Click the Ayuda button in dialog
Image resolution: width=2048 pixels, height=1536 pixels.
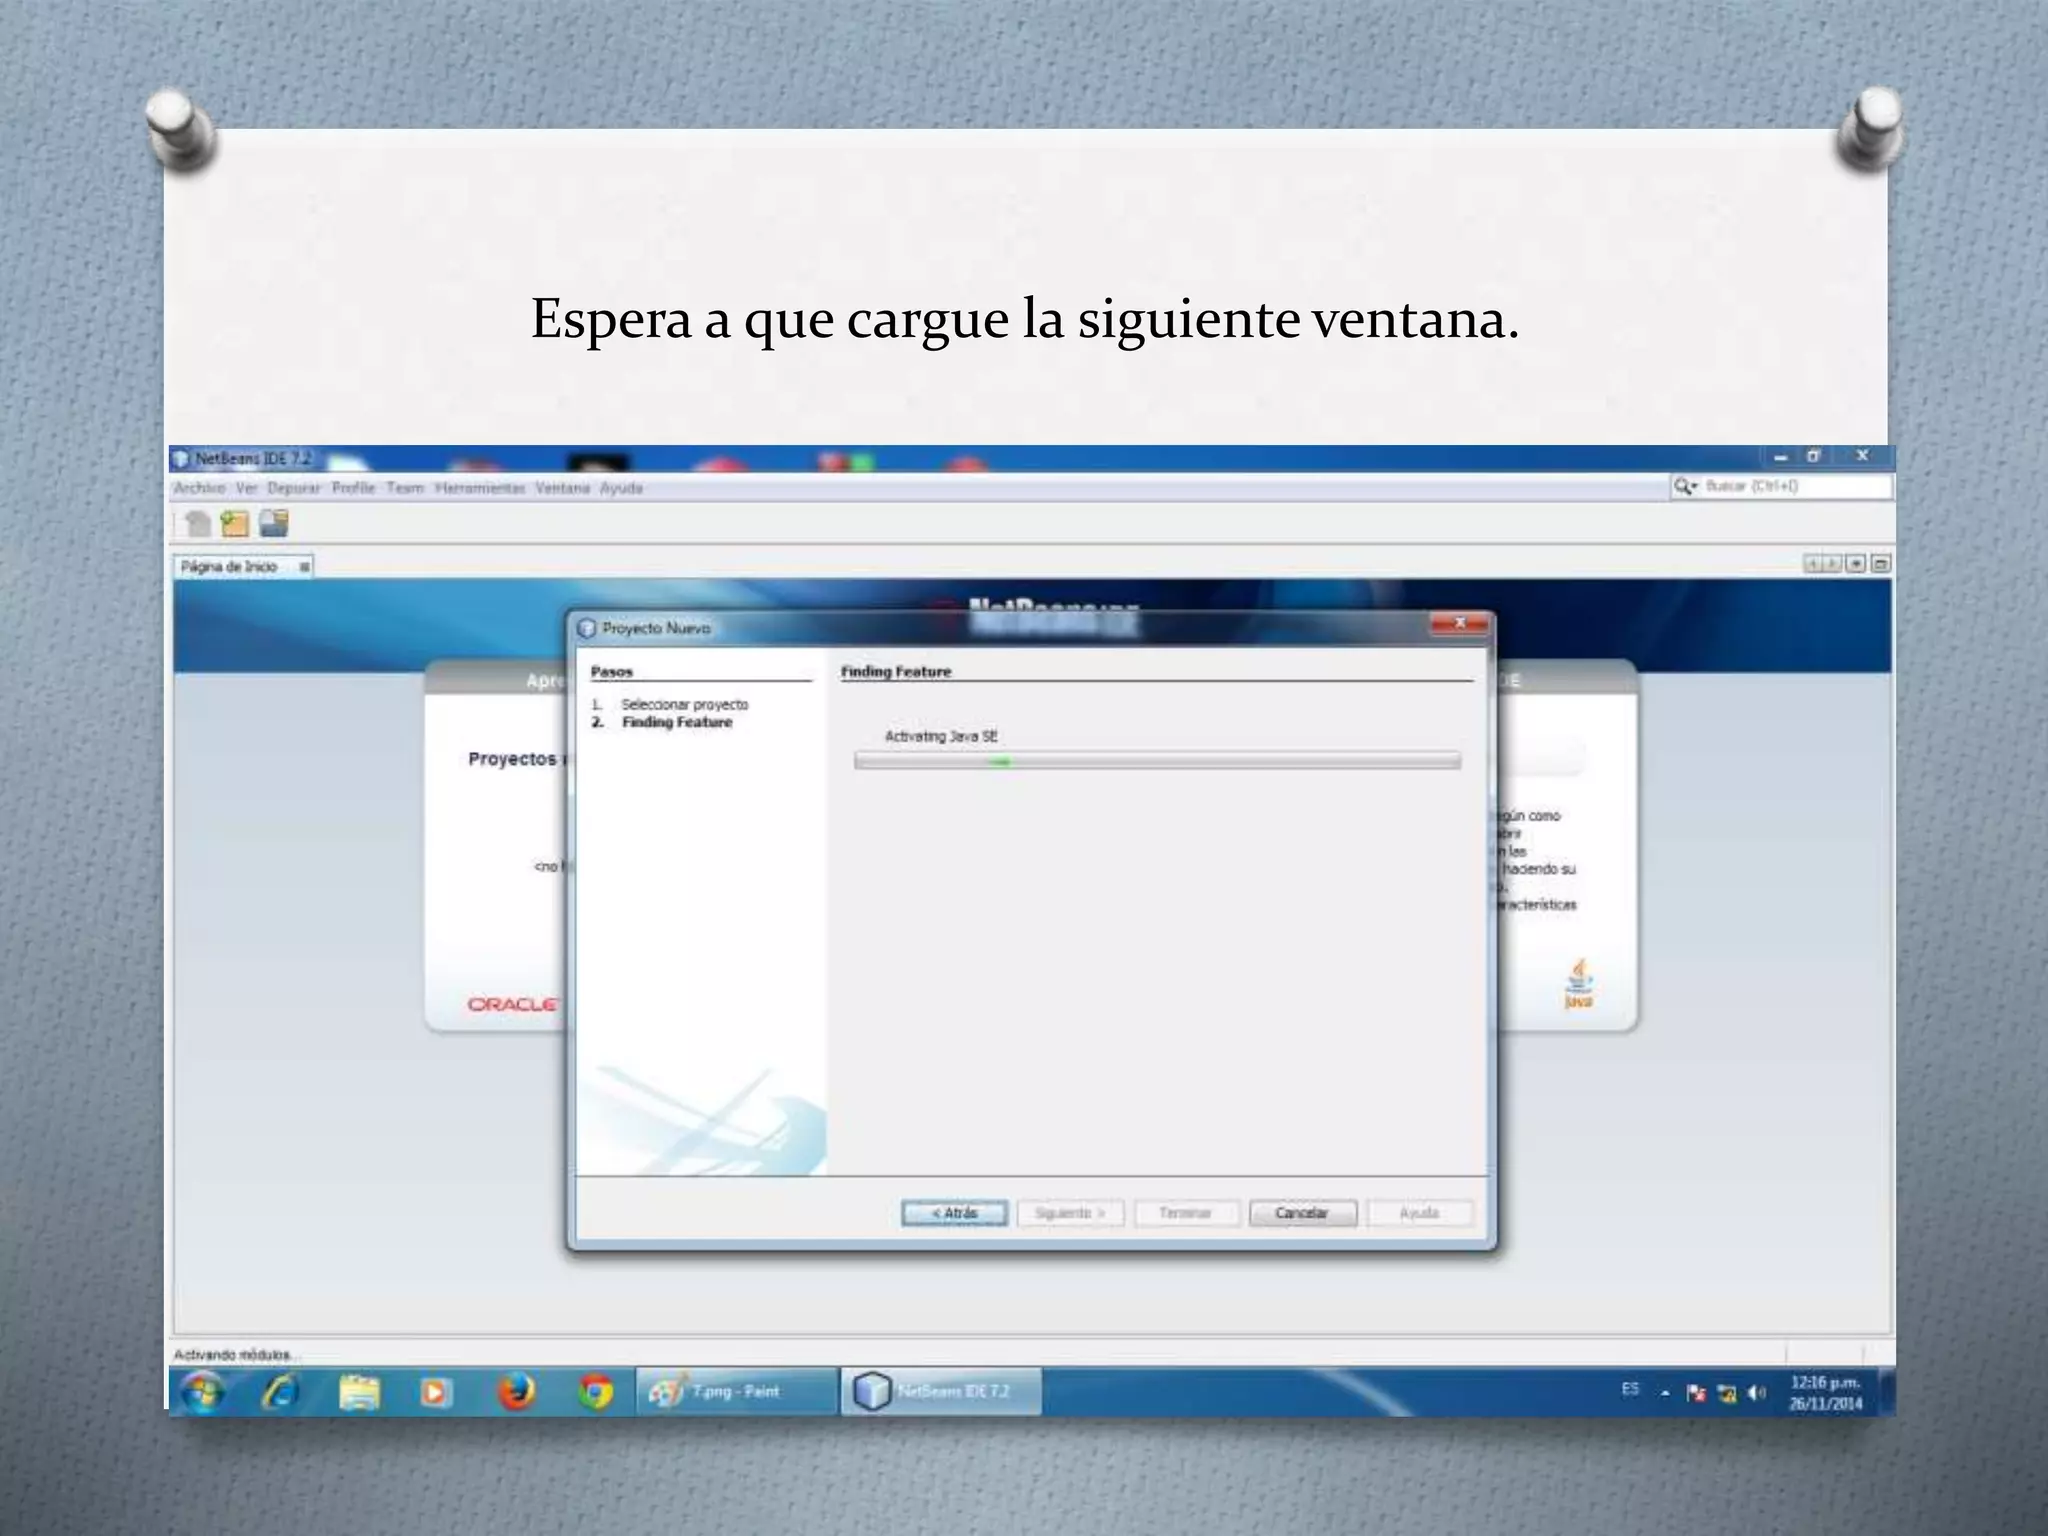point(1419,1213)
